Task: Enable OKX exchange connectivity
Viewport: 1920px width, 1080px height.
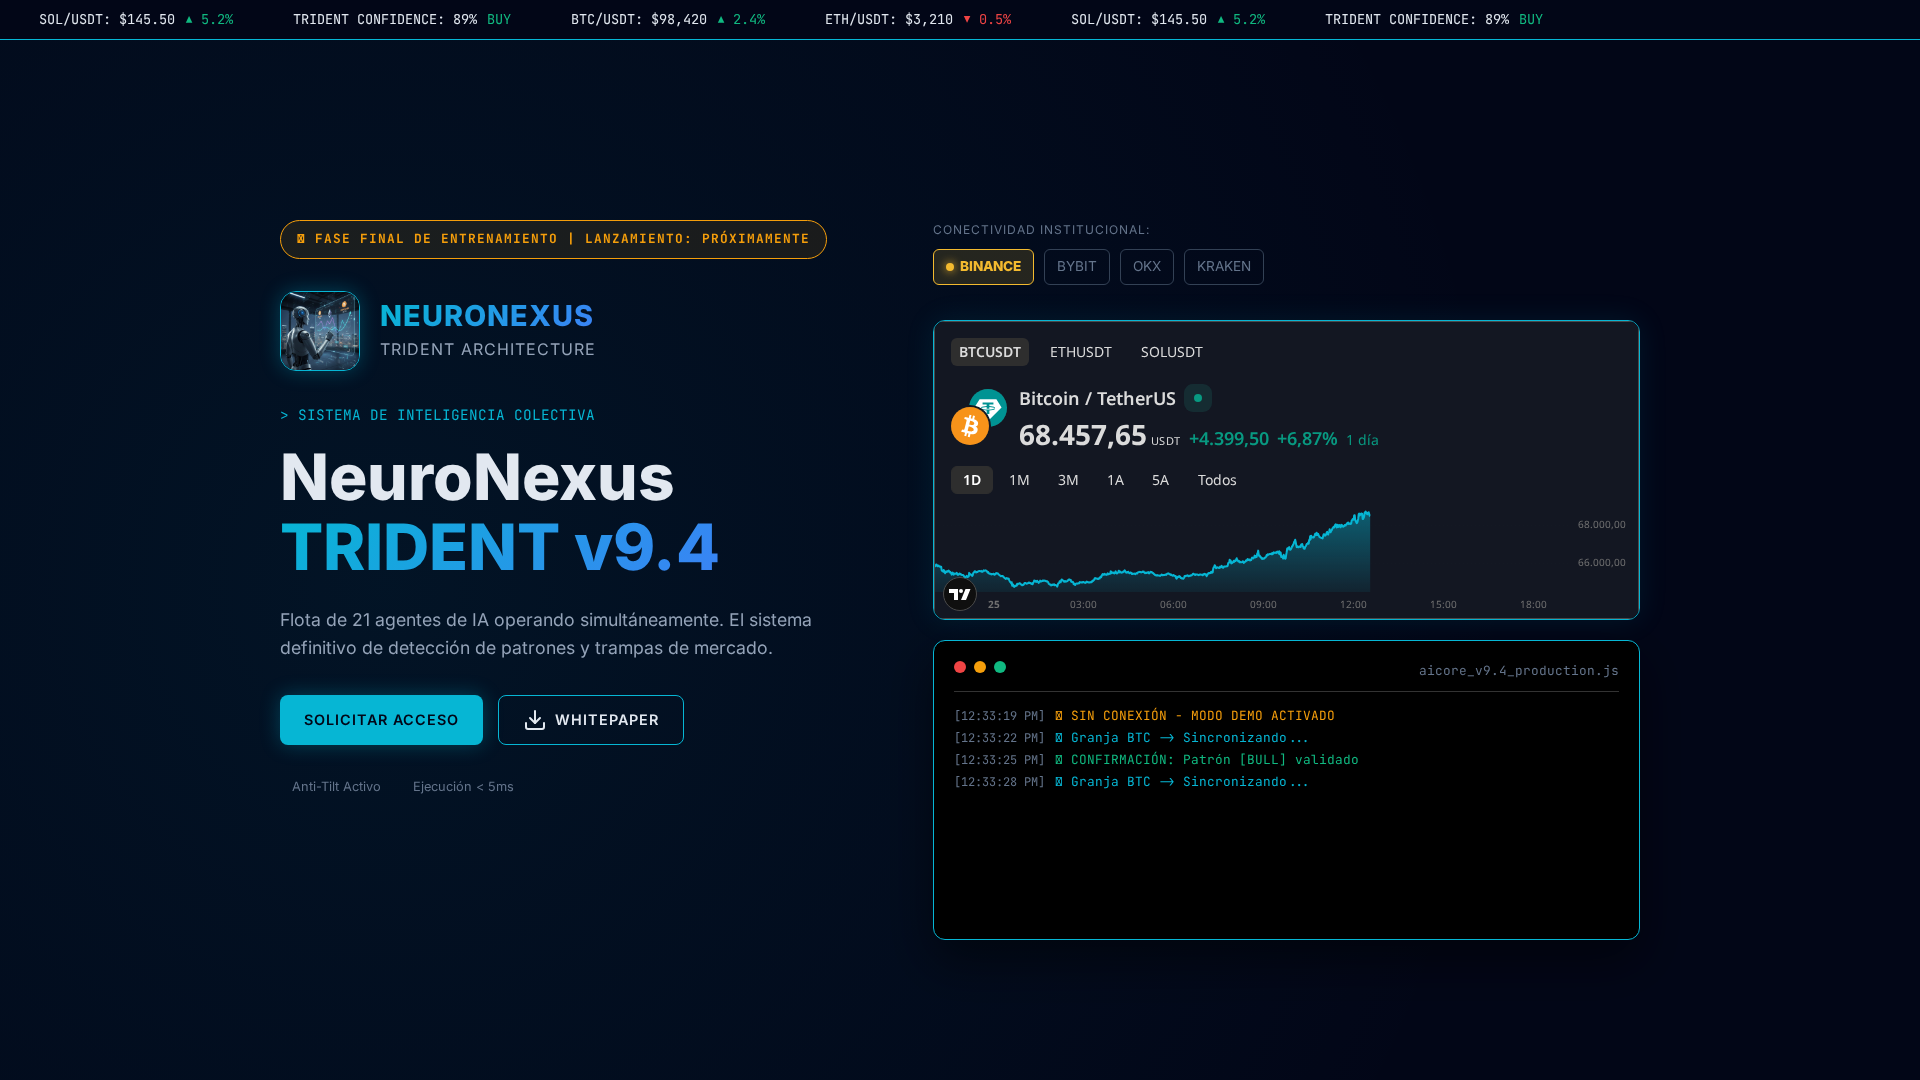Action: [x=1147, y=267]
